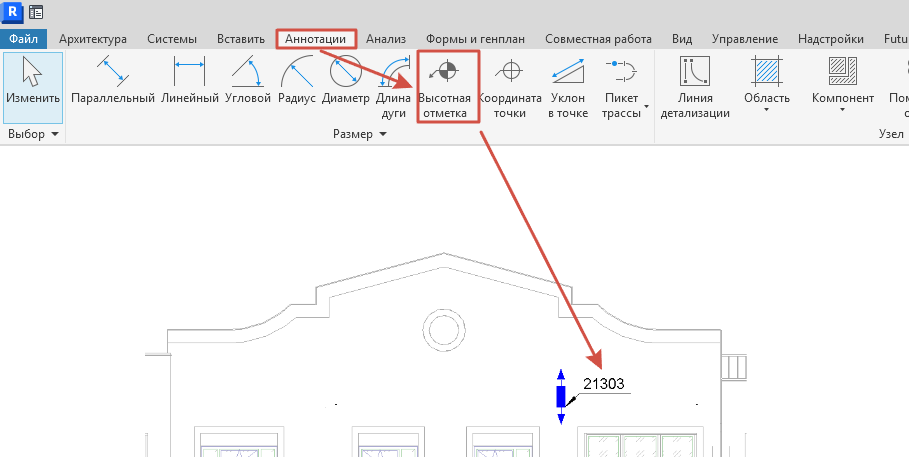Open the Файл menu

click(x=24, y=39)
